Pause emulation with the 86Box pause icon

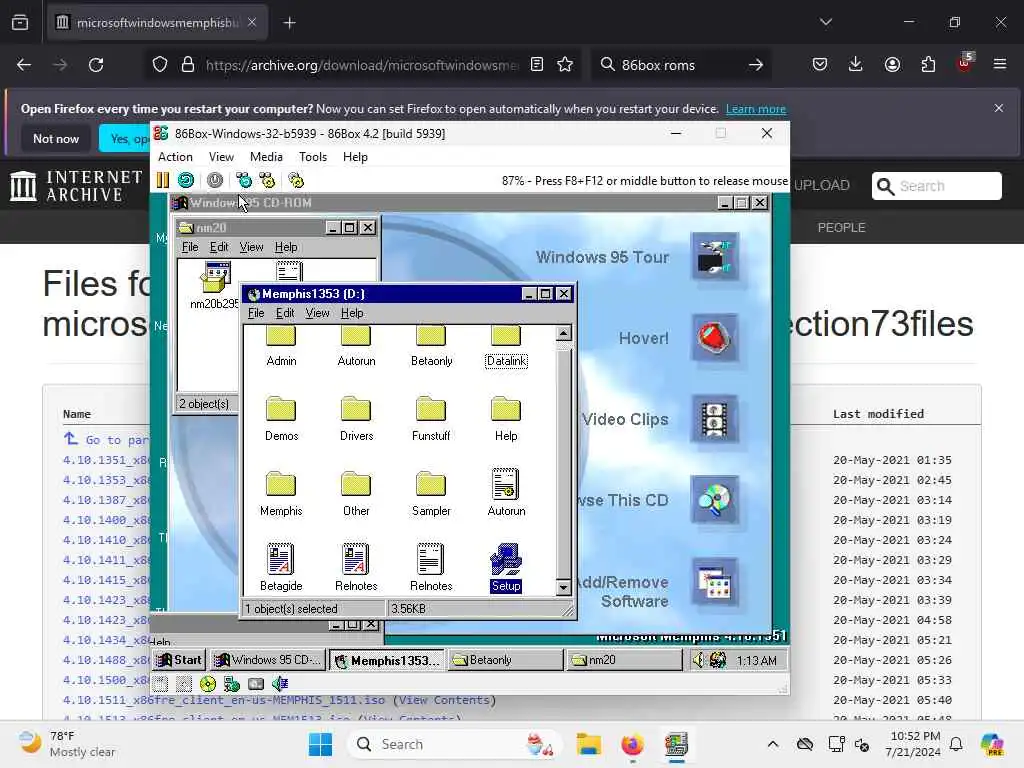[x=163, y=180]
